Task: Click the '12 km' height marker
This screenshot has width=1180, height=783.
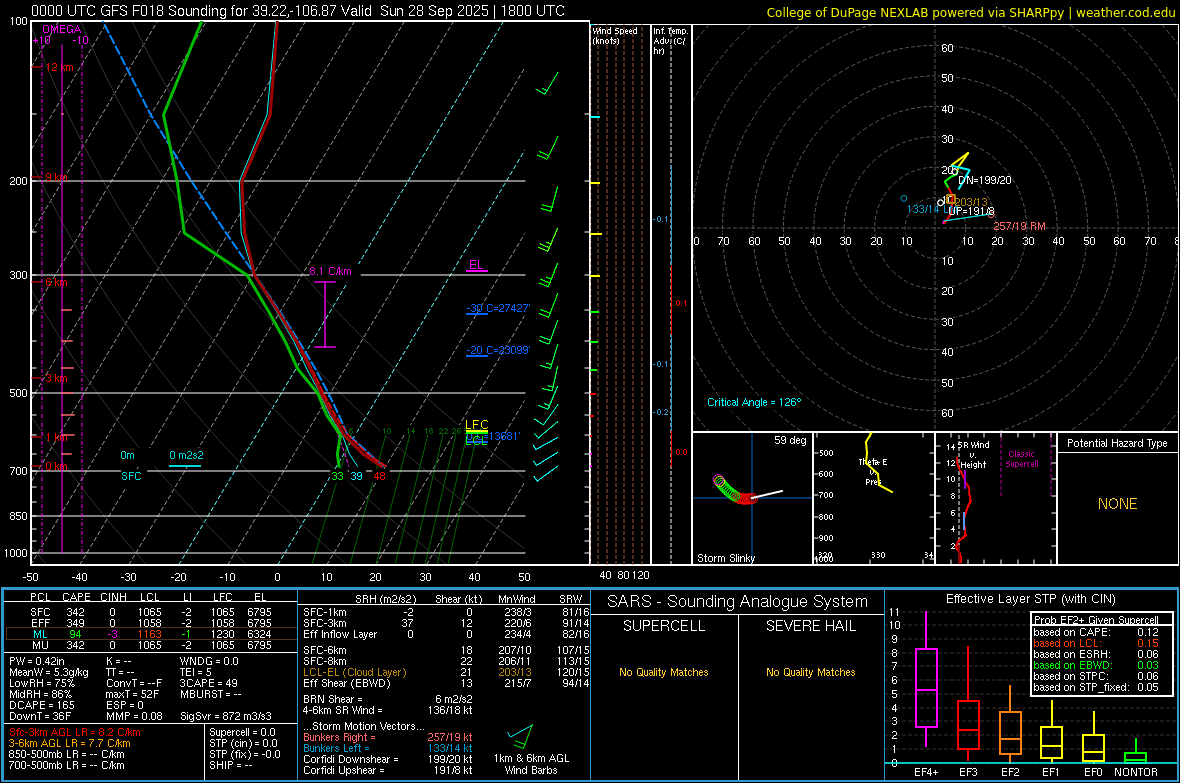Action: 59,67
